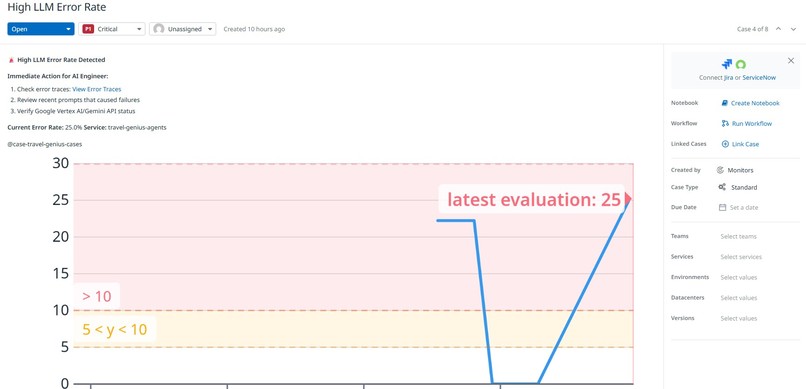Click the unassigned avatar icon
The height and width of the screenshot is (389, 806).
[x=159, y=29]
